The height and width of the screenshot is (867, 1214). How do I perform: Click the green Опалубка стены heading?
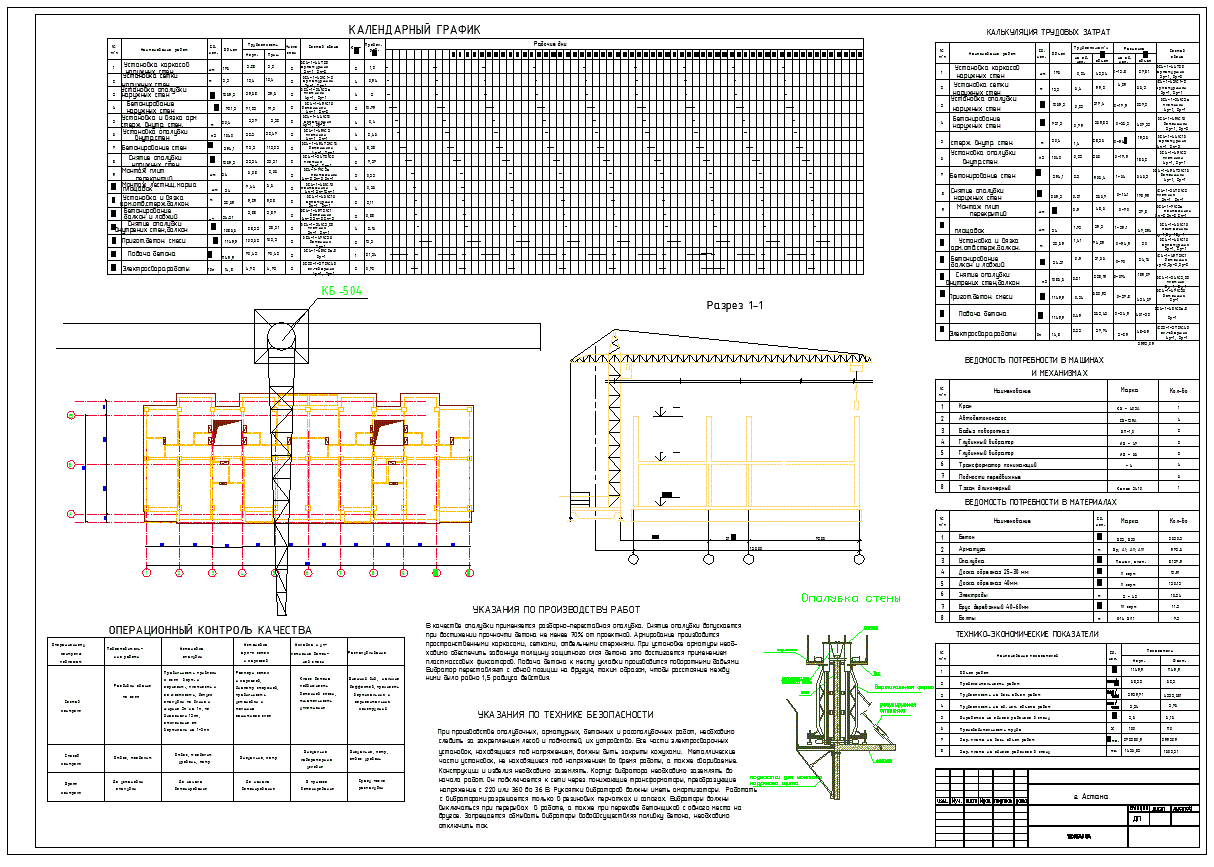coord(852,598)
